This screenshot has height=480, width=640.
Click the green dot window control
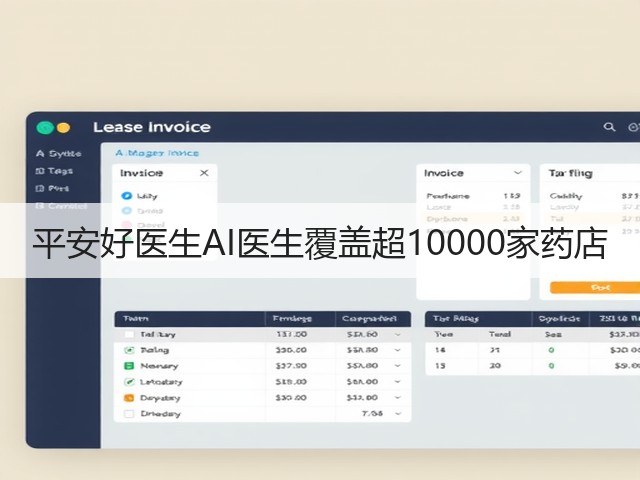click(45, 128)
